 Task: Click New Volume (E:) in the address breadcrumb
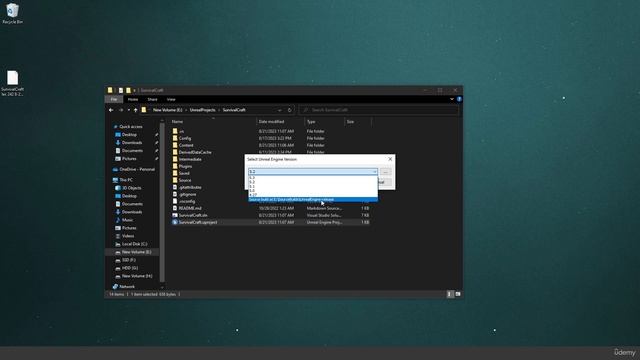[x=167, y=110]
